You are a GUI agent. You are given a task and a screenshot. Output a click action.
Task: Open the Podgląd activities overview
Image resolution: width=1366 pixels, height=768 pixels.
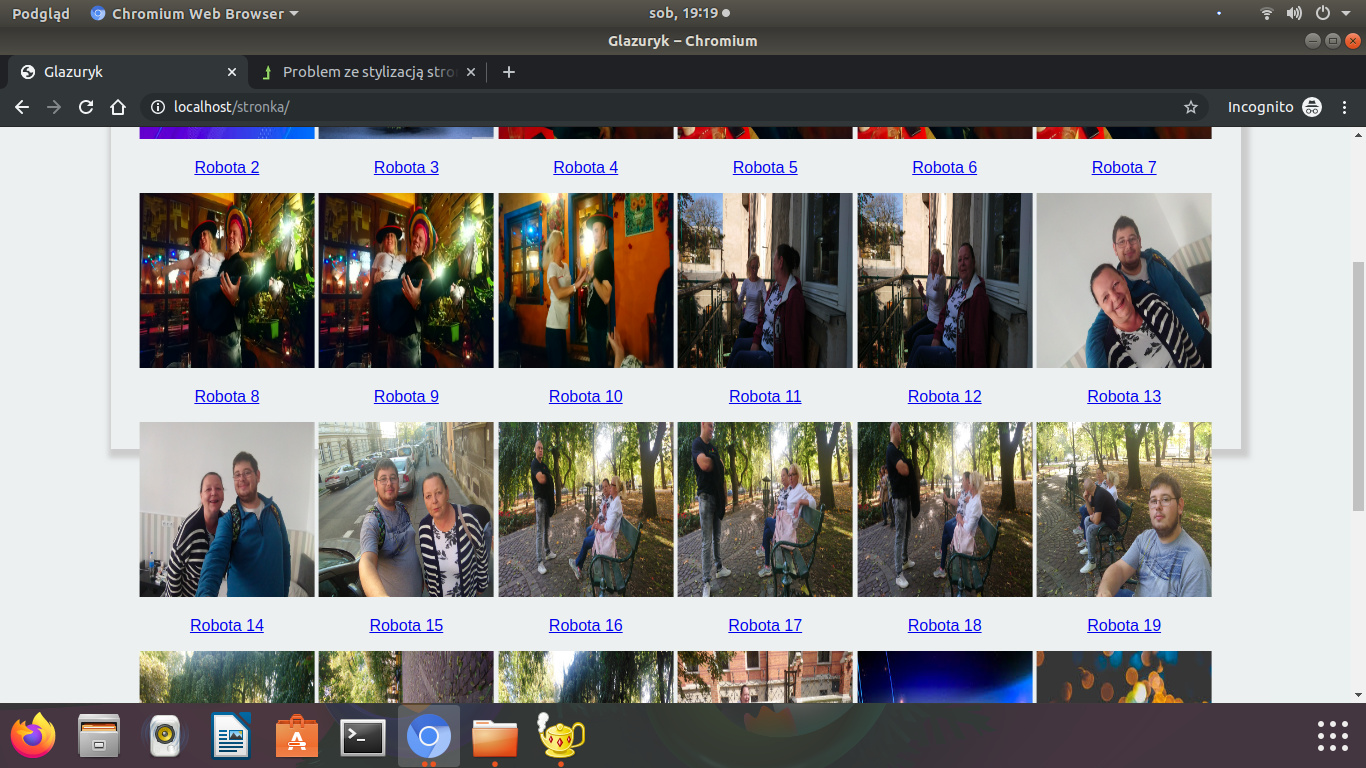(x=40, y=14)
